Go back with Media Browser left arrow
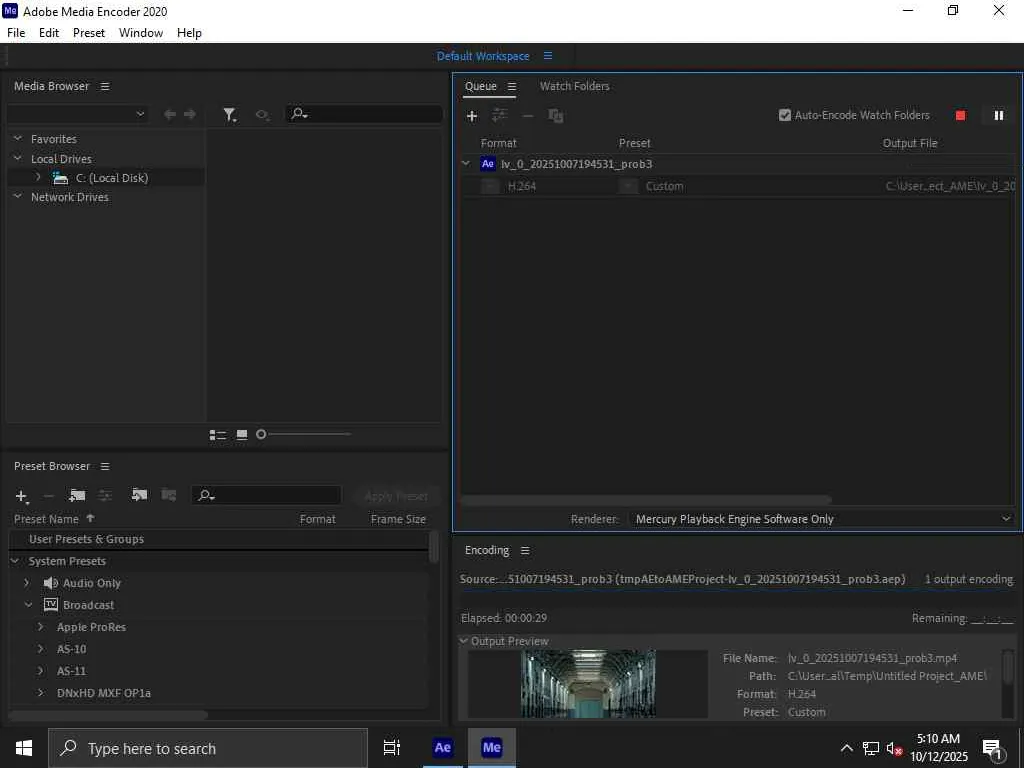 (x=170, y=114)
